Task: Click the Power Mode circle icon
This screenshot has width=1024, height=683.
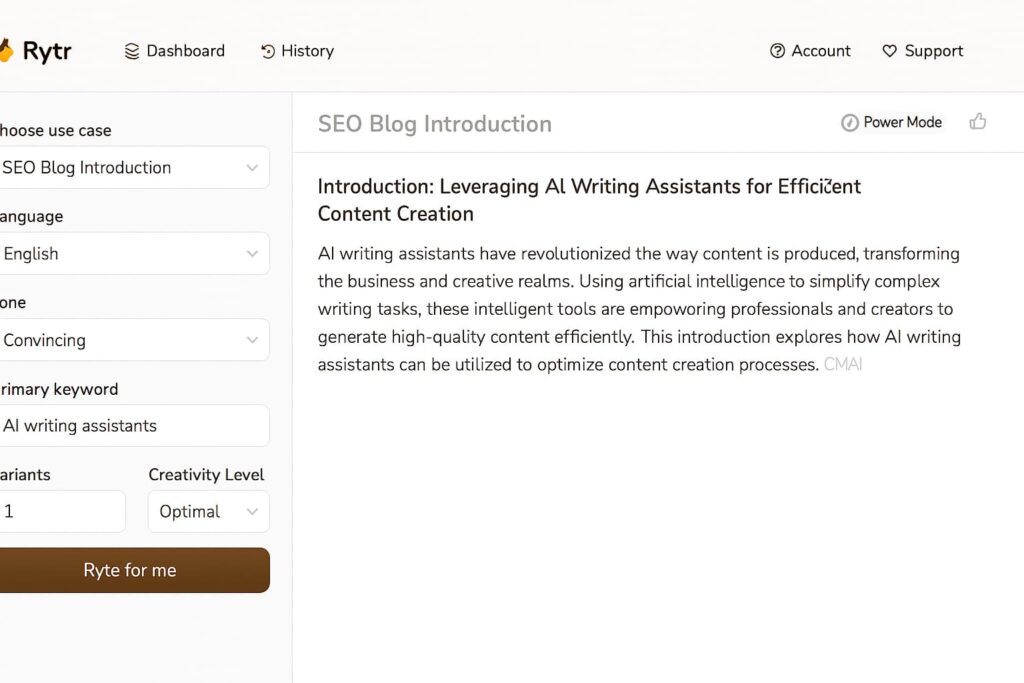Action: (850, 123)
